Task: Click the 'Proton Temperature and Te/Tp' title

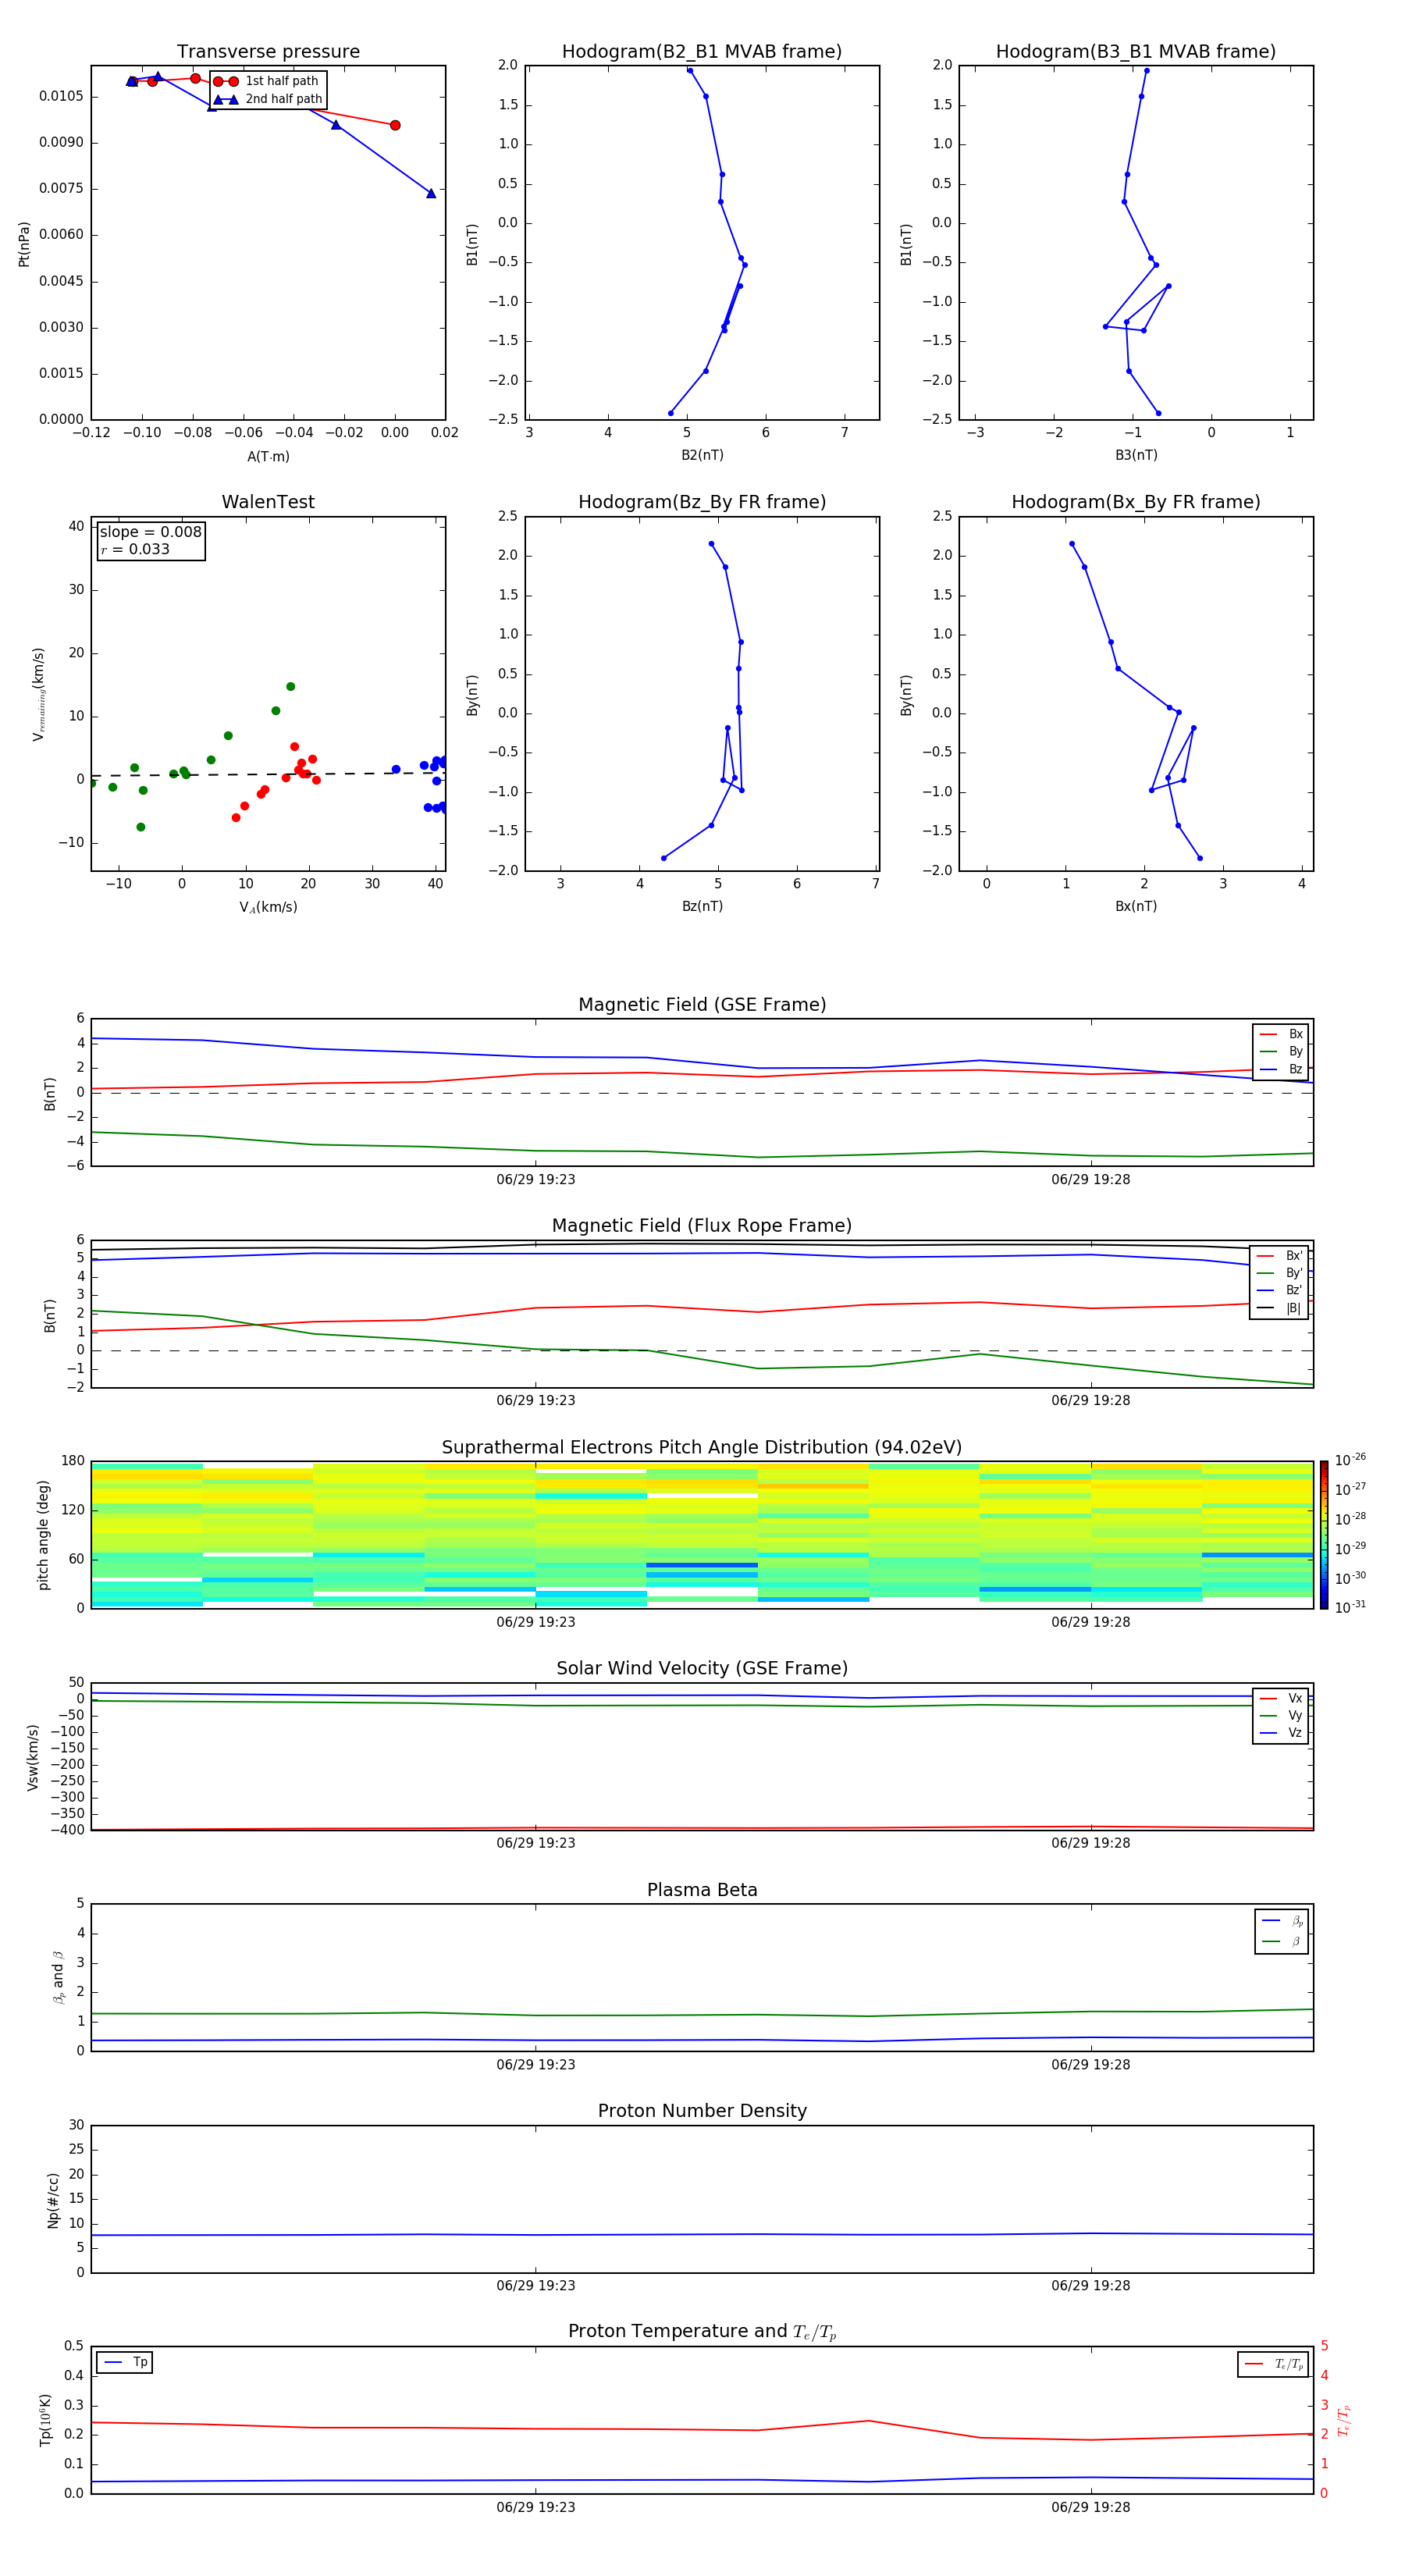Action: pos(702,2332)
